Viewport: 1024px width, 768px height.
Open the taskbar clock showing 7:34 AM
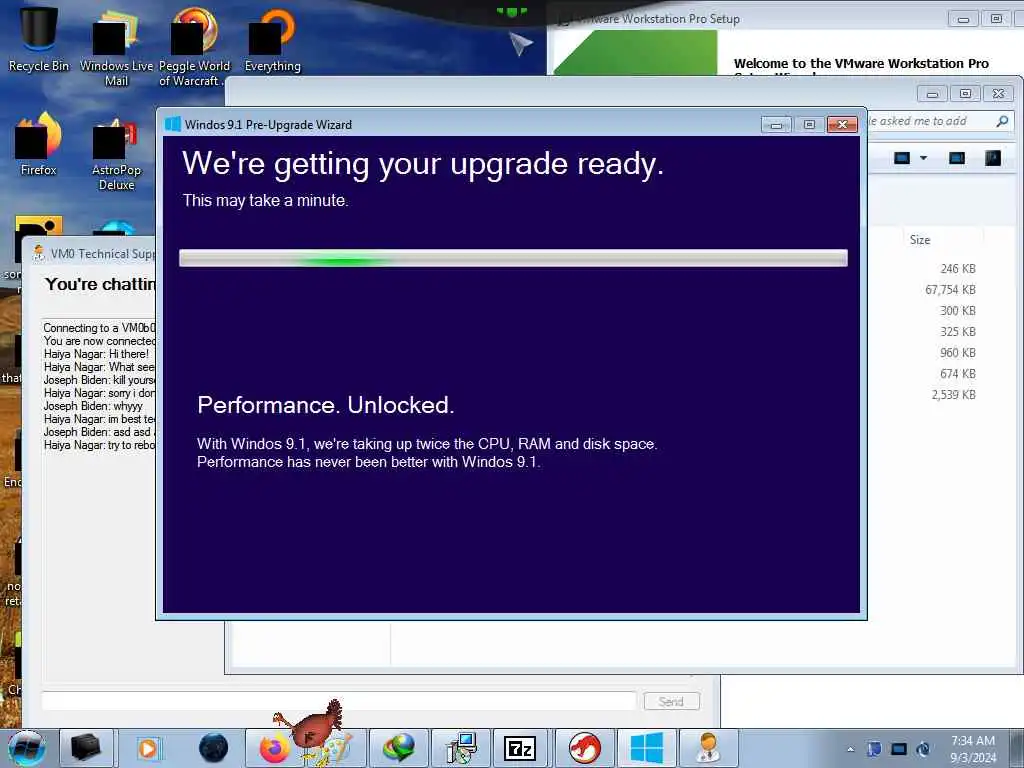pos(973,749)
